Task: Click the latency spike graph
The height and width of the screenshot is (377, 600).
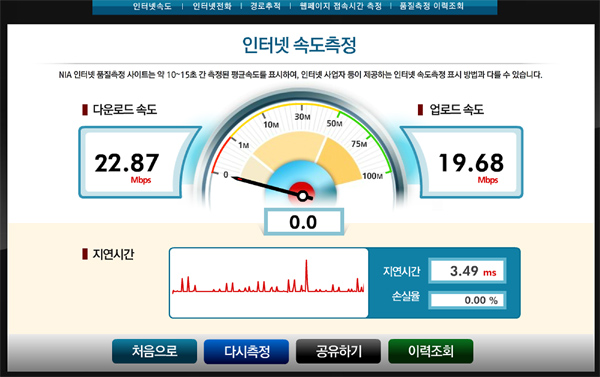Action: [x=269, y=283]
